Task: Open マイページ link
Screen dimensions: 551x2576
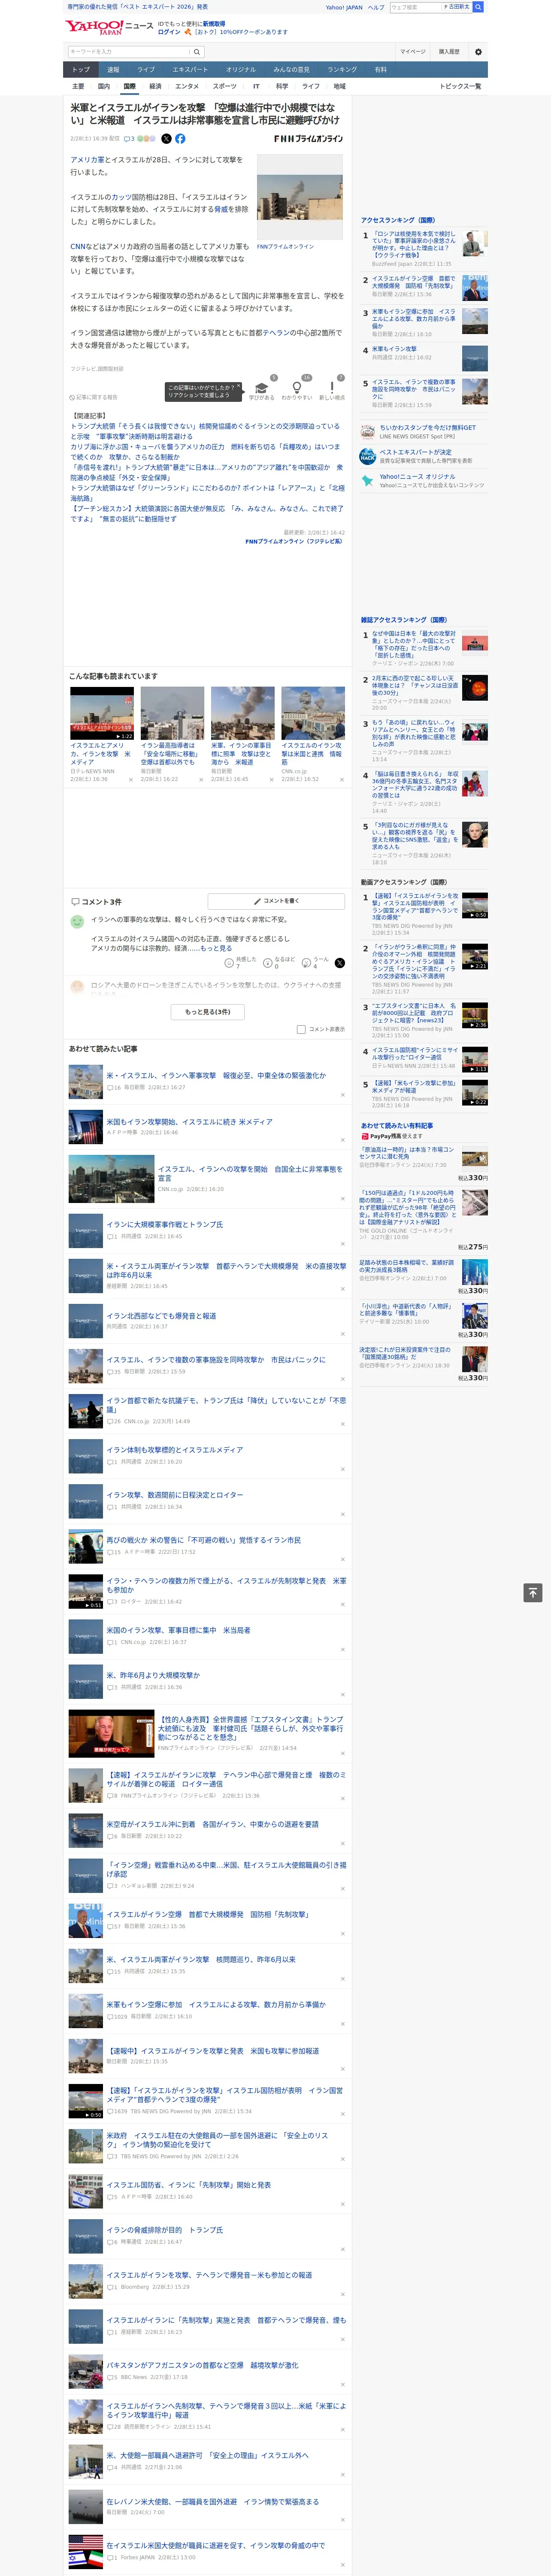Action: pos(413,52)
